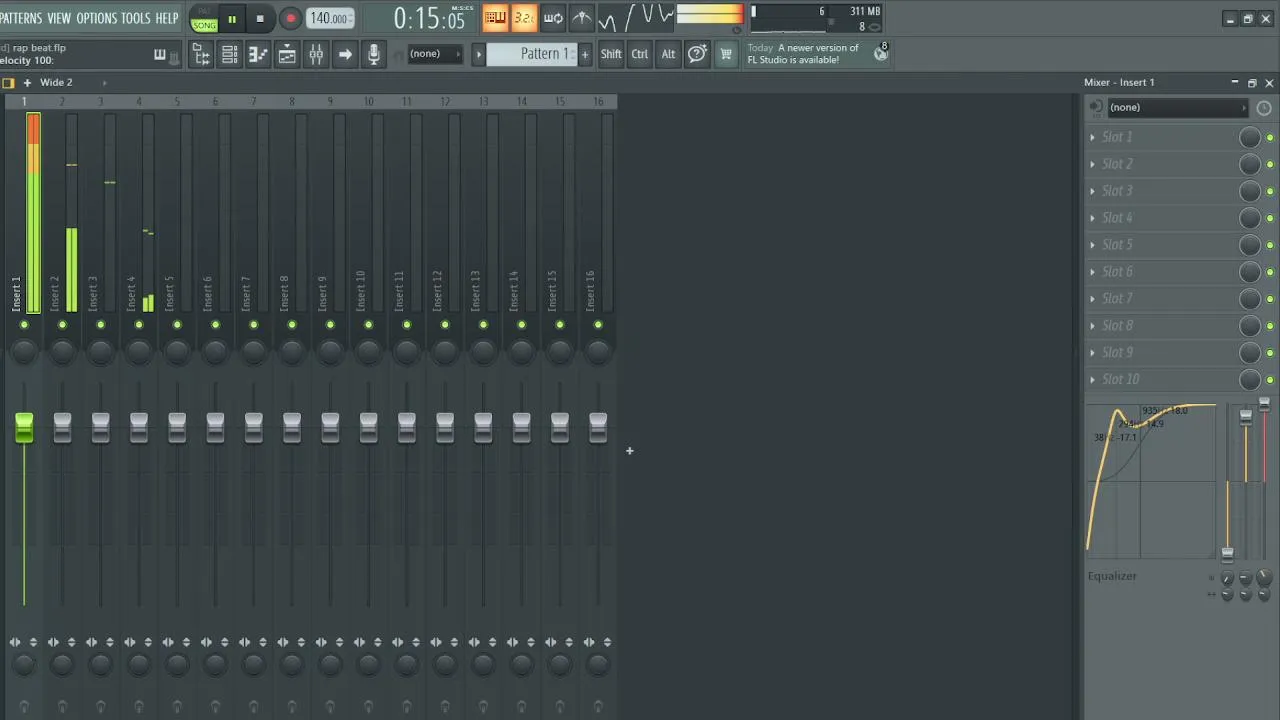Screen dimensions: 1280x720
Task: Click the yellow square mixer menu icon
Action: coord(8,82)
